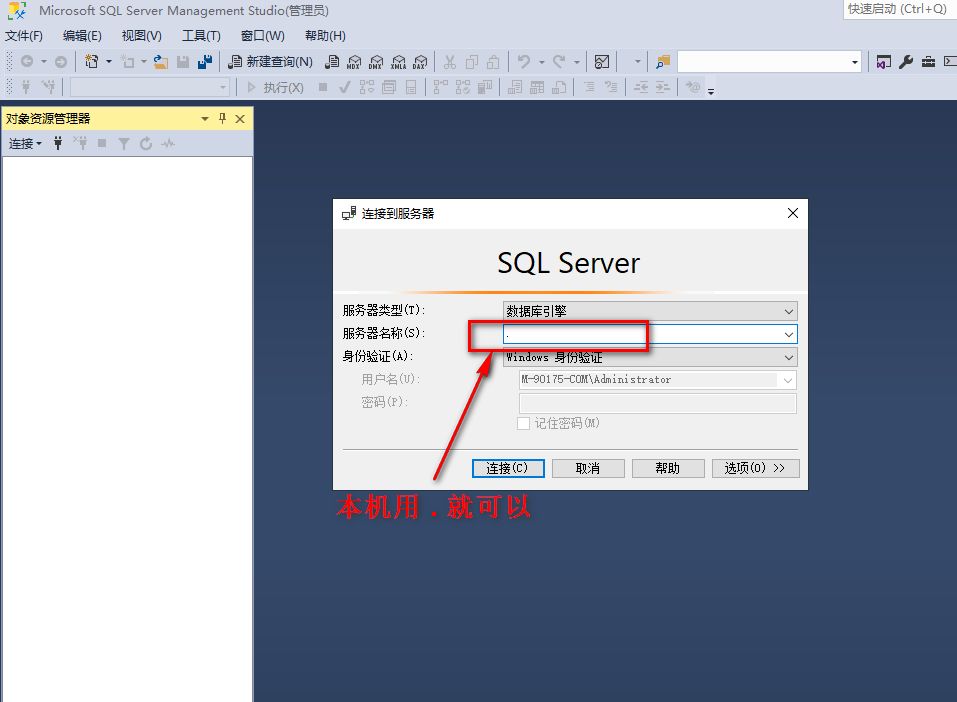Pin the 对象资源管理器 panel
957x702 pixels.
(222, 118)
